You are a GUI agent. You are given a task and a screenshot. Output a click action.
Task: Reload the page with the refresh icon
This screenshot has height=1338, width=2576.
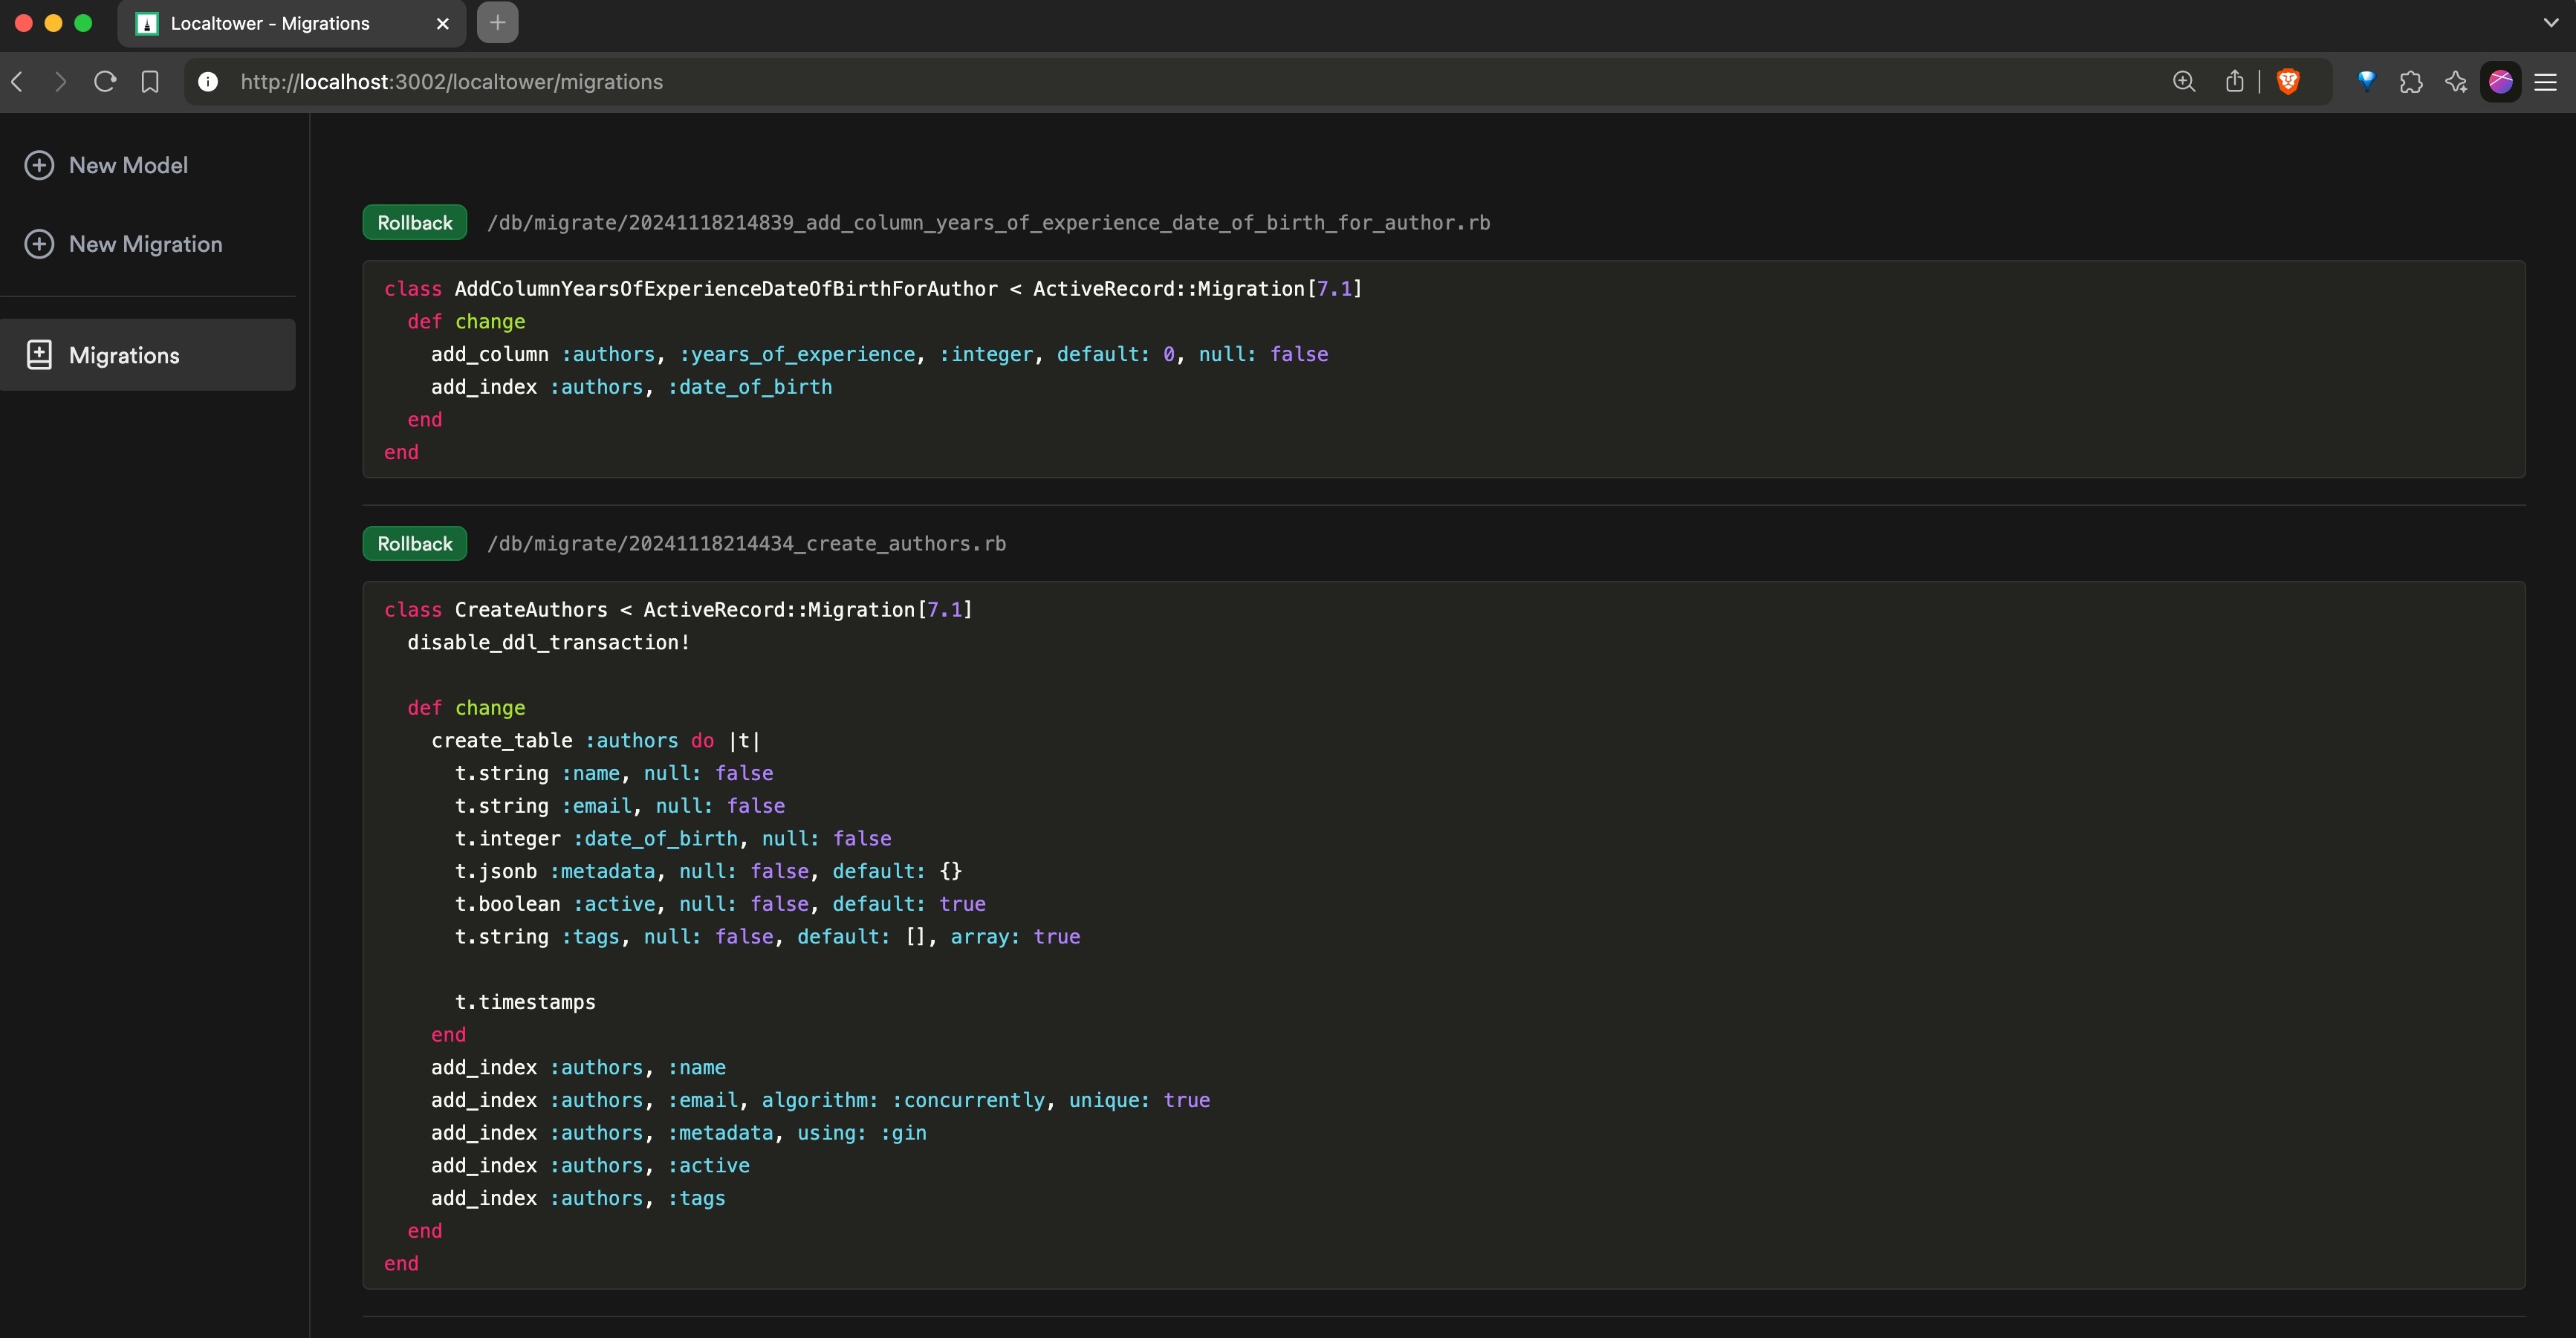(105, 82)
